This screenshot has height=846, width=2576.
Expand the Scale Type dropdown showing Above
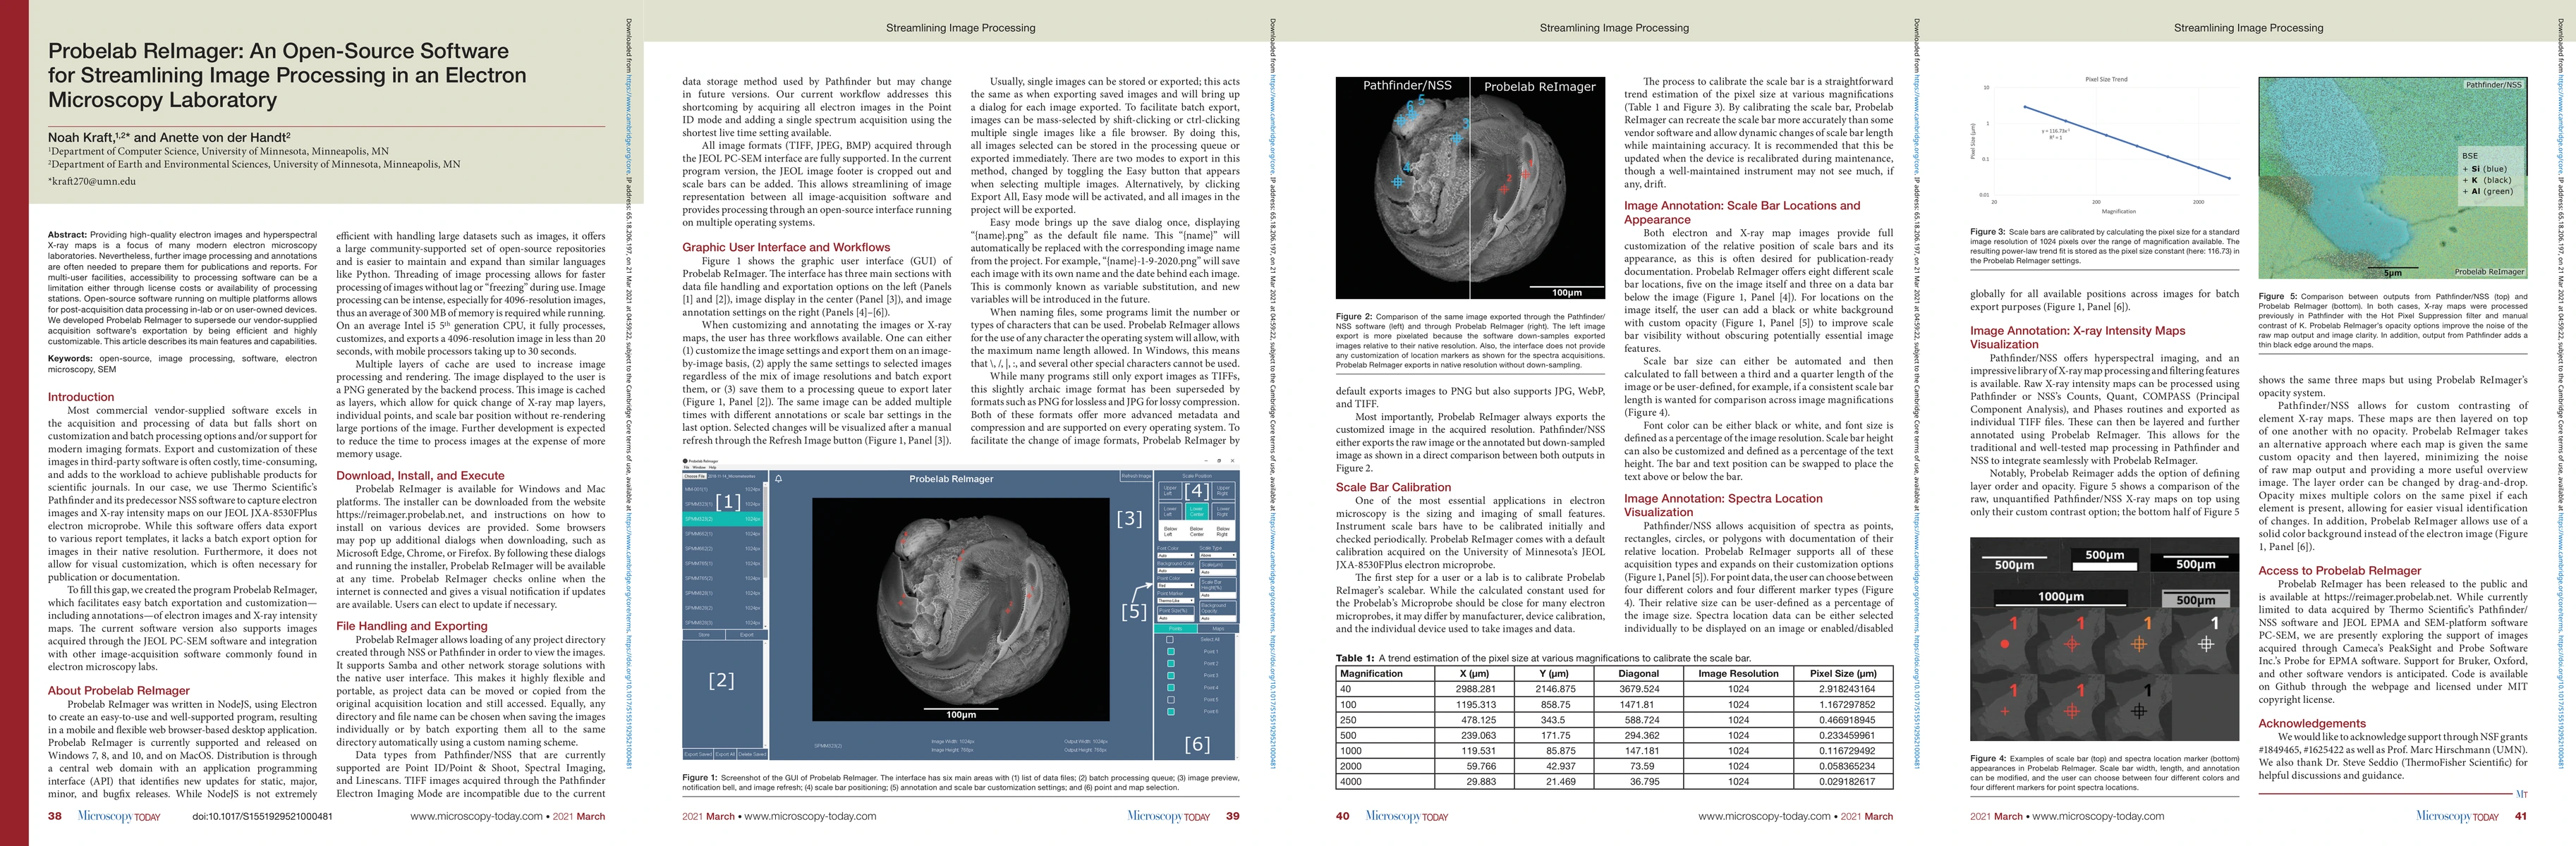1218,555
